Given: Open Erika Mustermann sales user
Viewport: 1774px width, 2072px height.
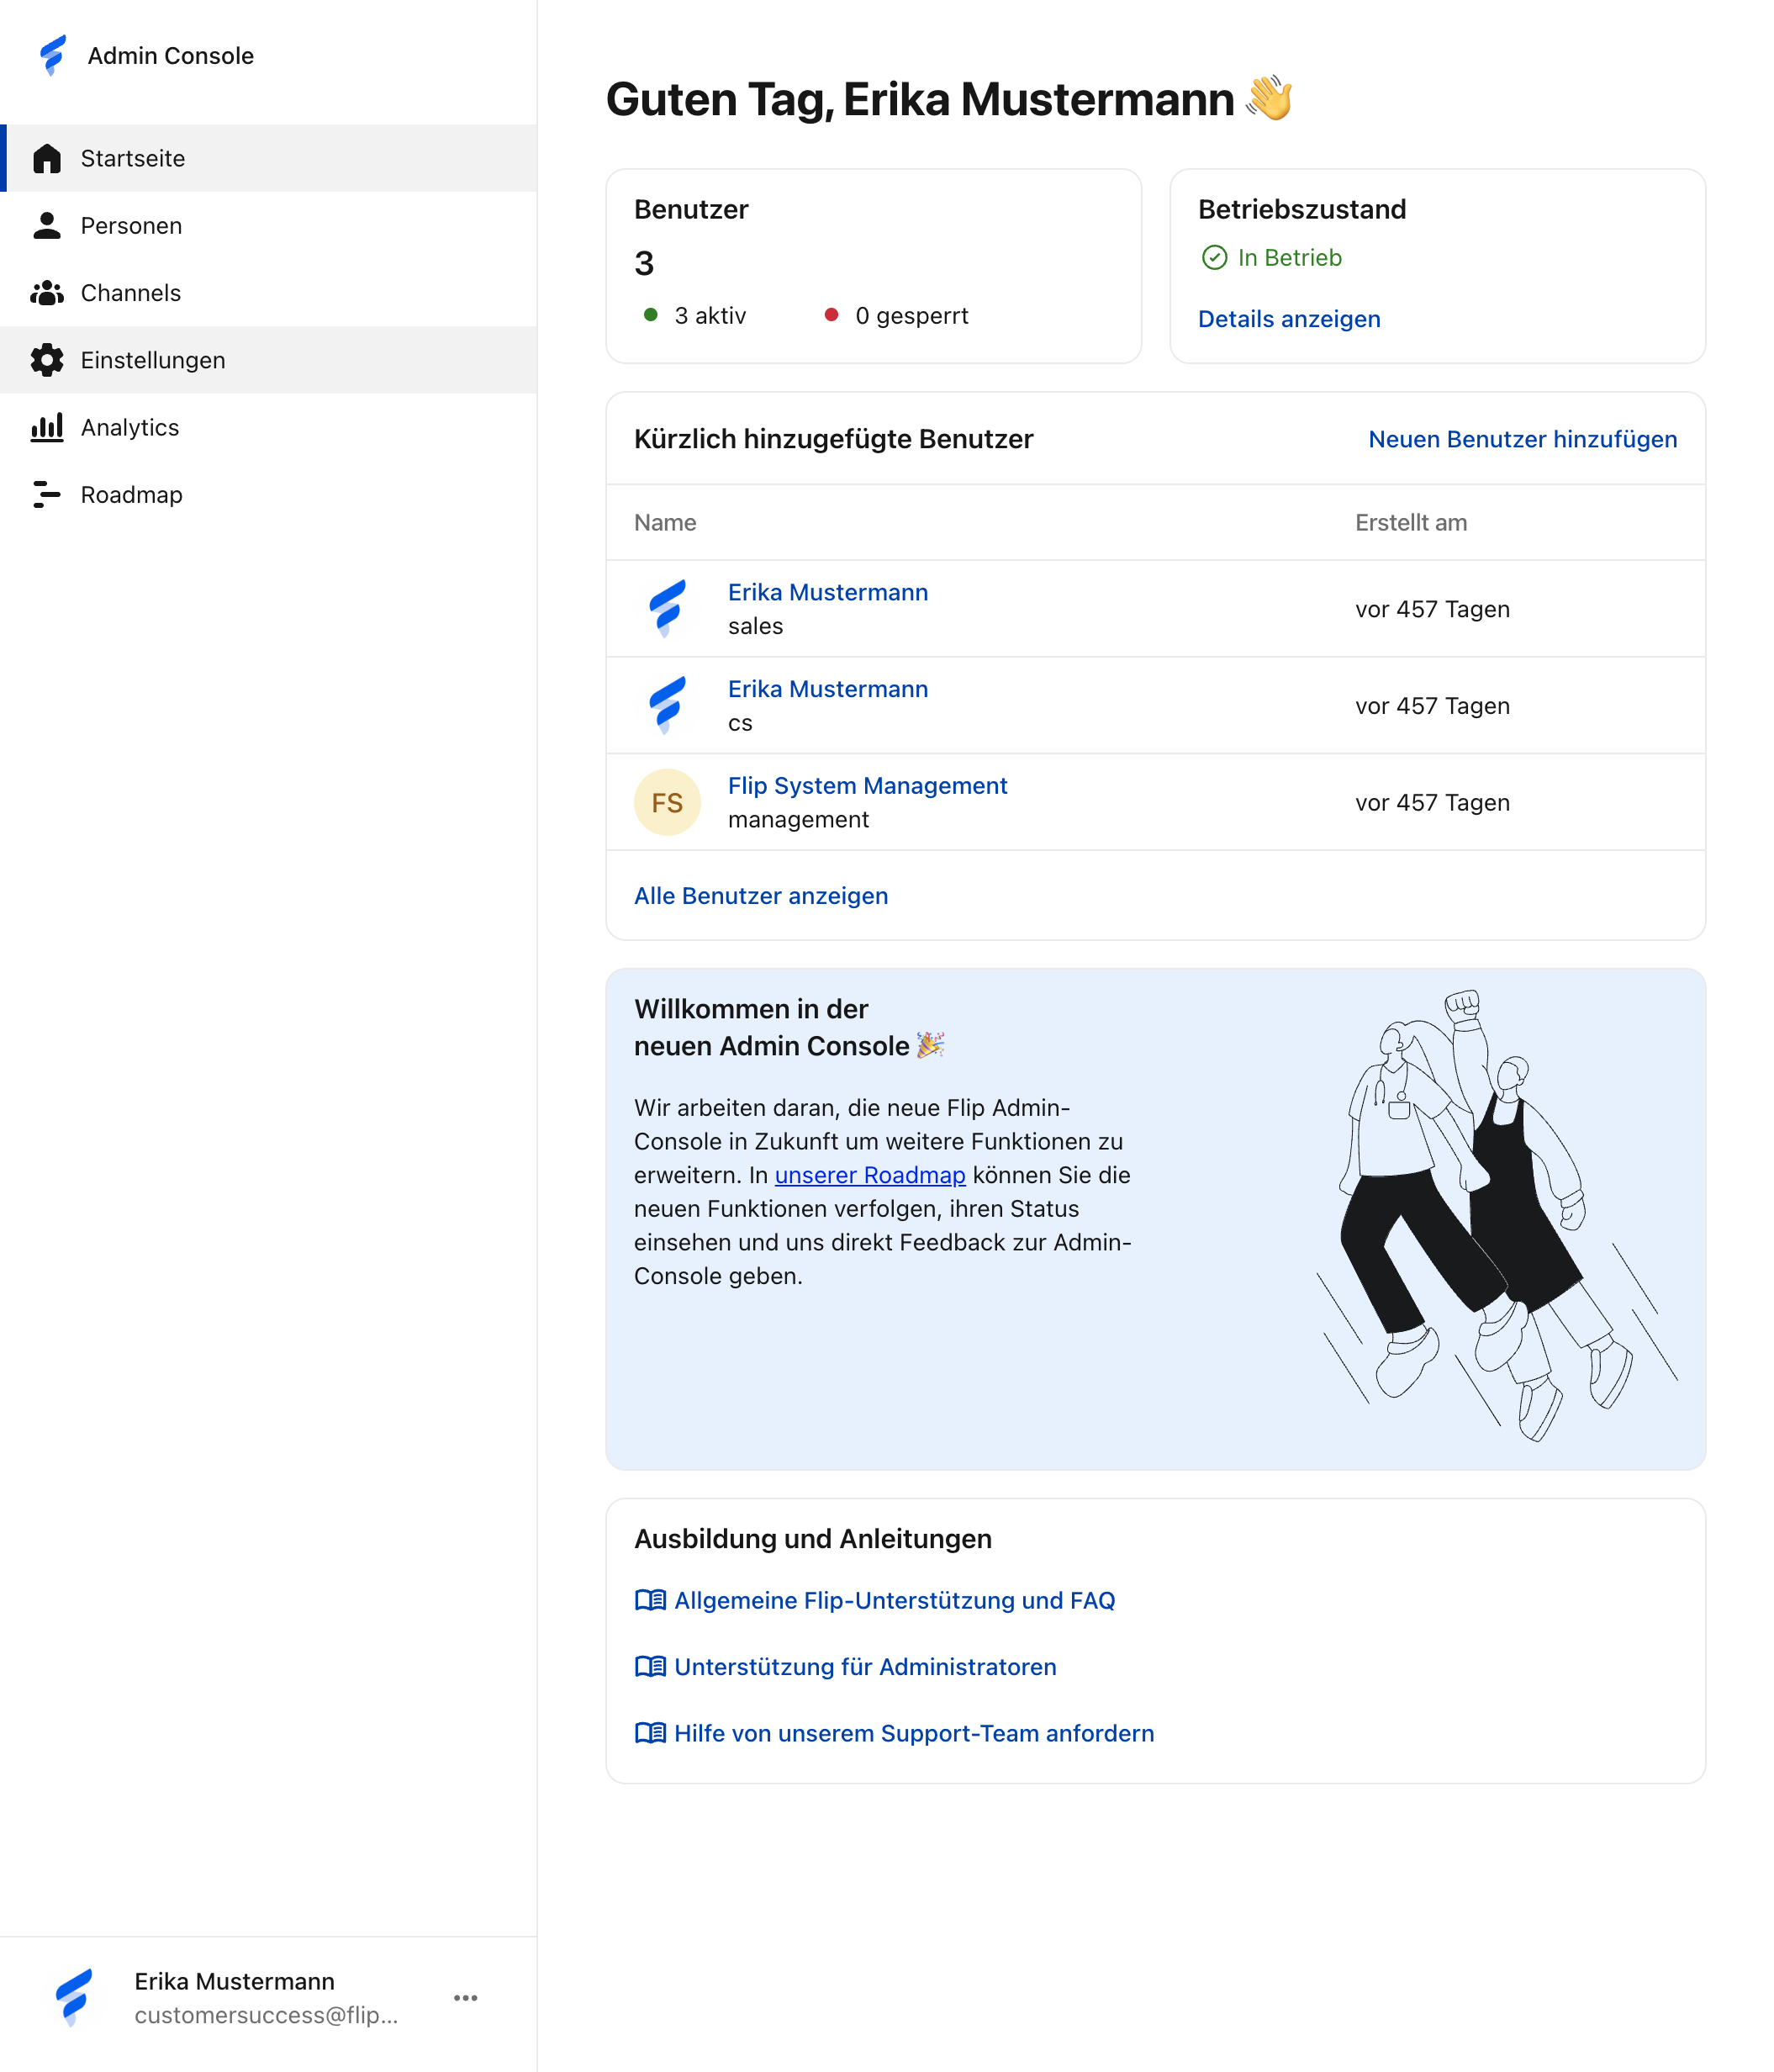Looking at the screenshot, I should [x=828, y=592].
